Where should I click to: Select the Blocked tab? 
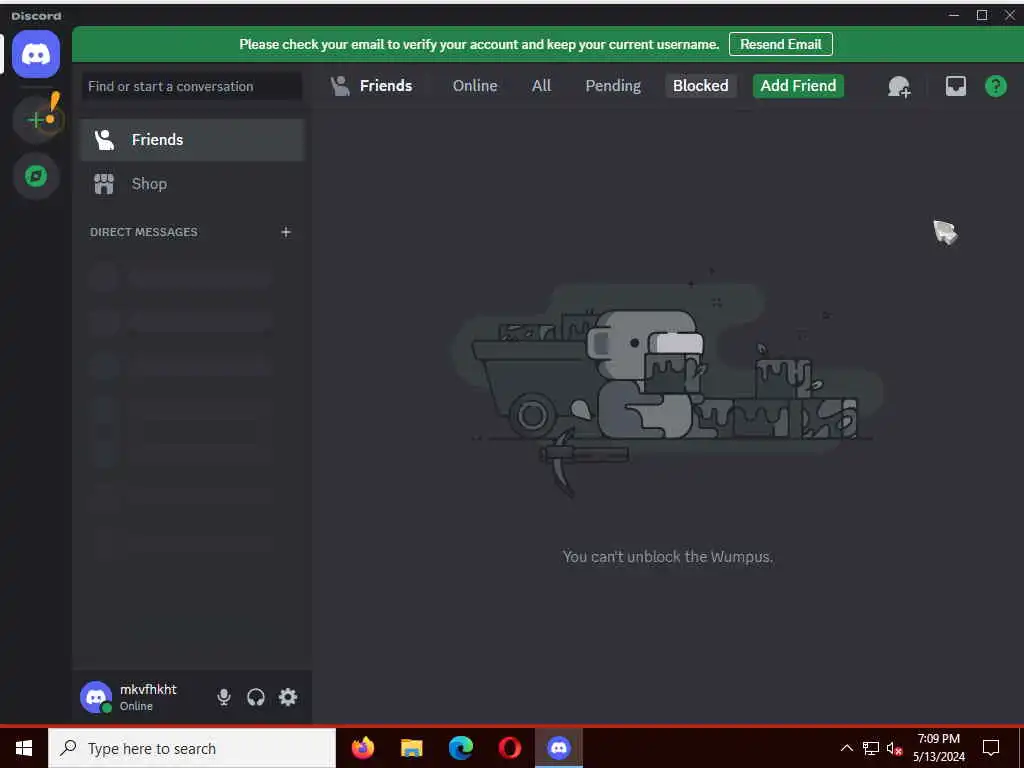[701, 86]
